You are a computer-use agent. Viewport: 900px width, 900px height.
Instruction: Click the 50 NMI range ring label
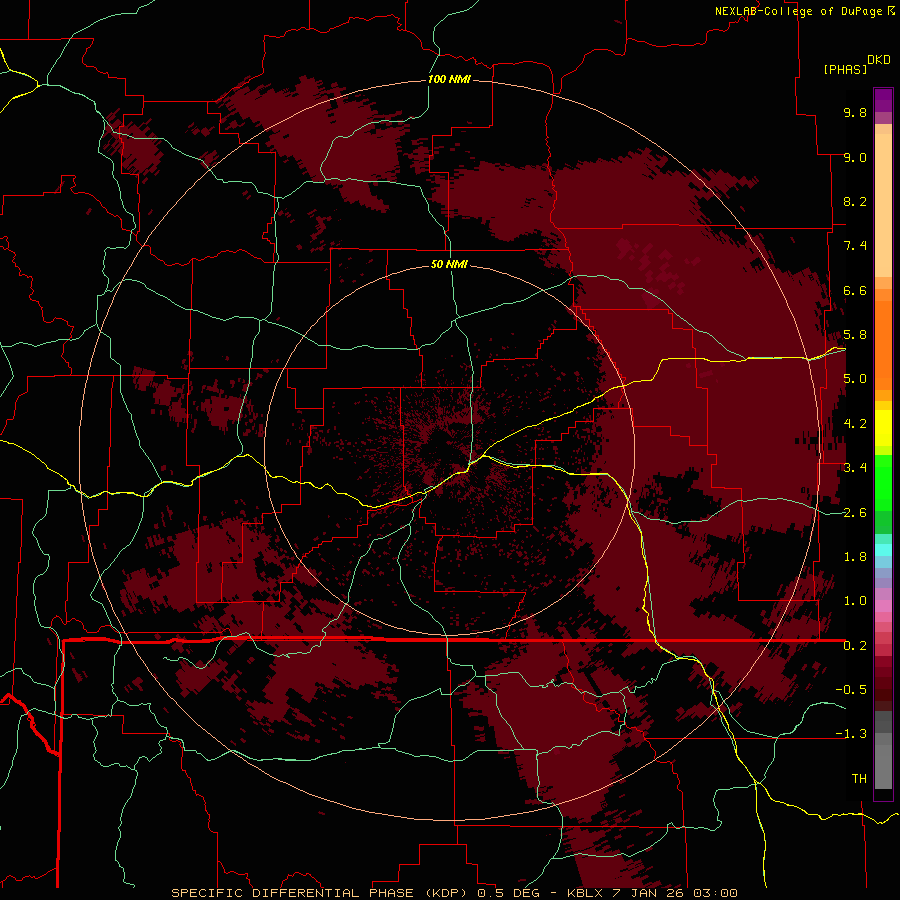click(449, 264)
